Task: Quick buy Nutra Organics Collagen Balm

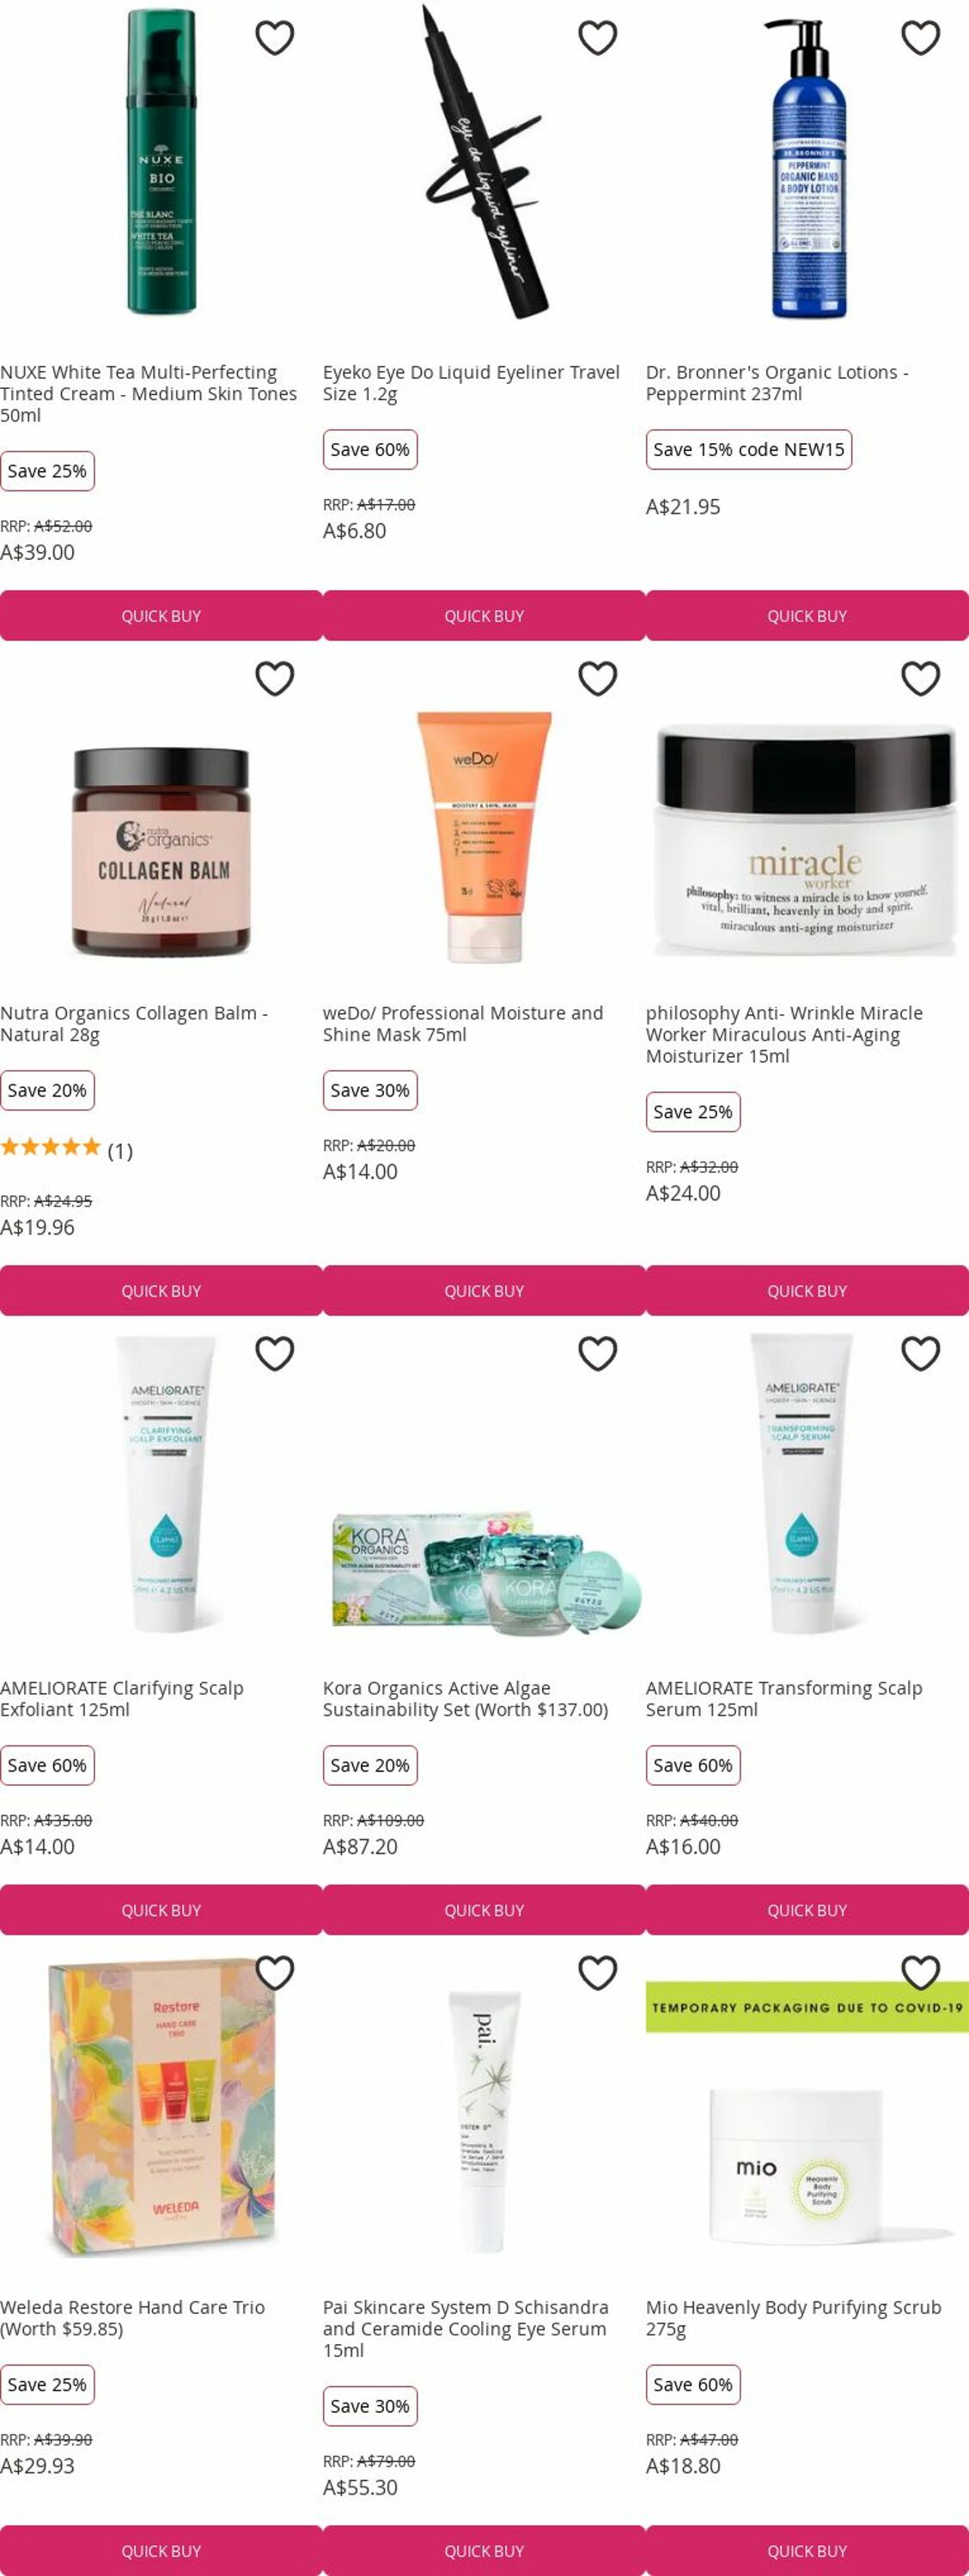Action: point(161,1291)
